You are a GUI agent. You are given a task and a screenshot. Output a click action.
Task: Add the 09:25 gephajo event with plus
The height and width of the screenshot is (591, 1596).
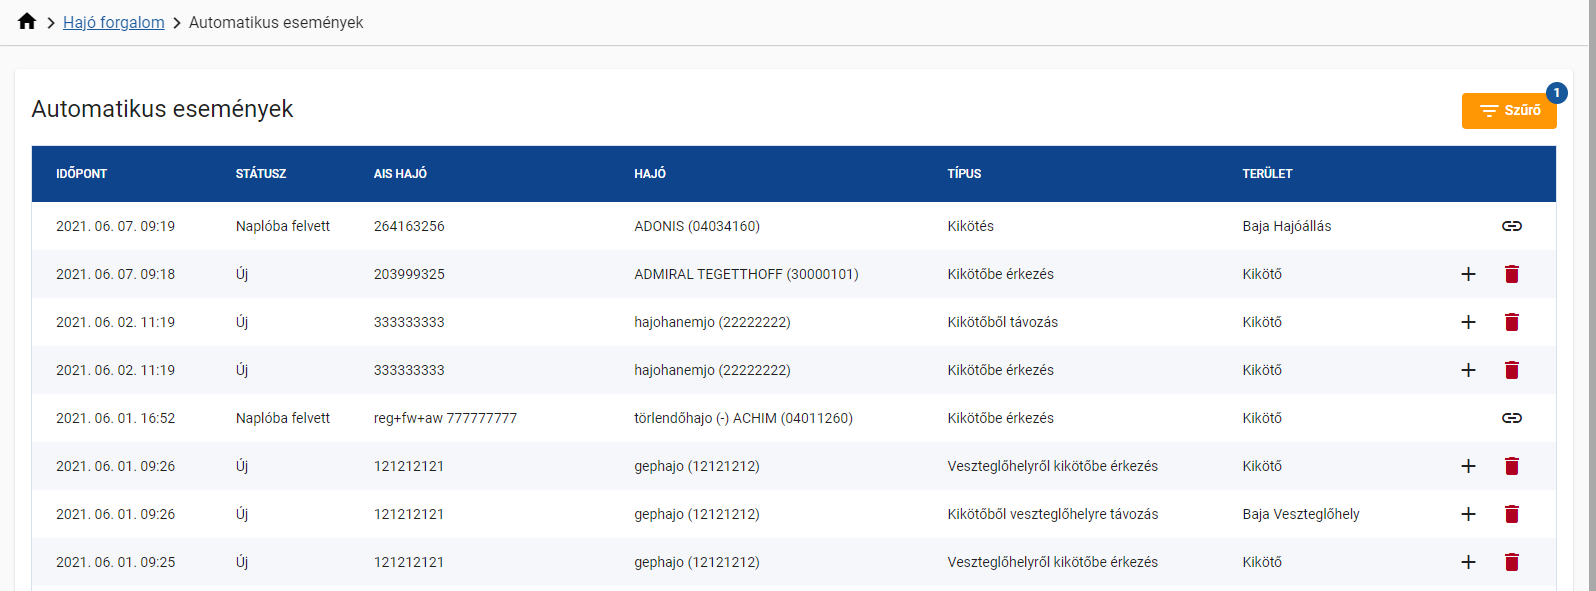tap(1468, 562)
